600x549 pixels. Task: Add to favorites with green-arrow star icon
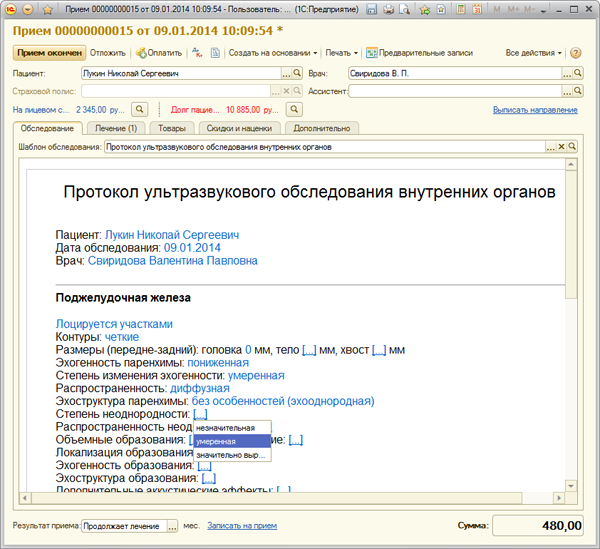(424, 10)
